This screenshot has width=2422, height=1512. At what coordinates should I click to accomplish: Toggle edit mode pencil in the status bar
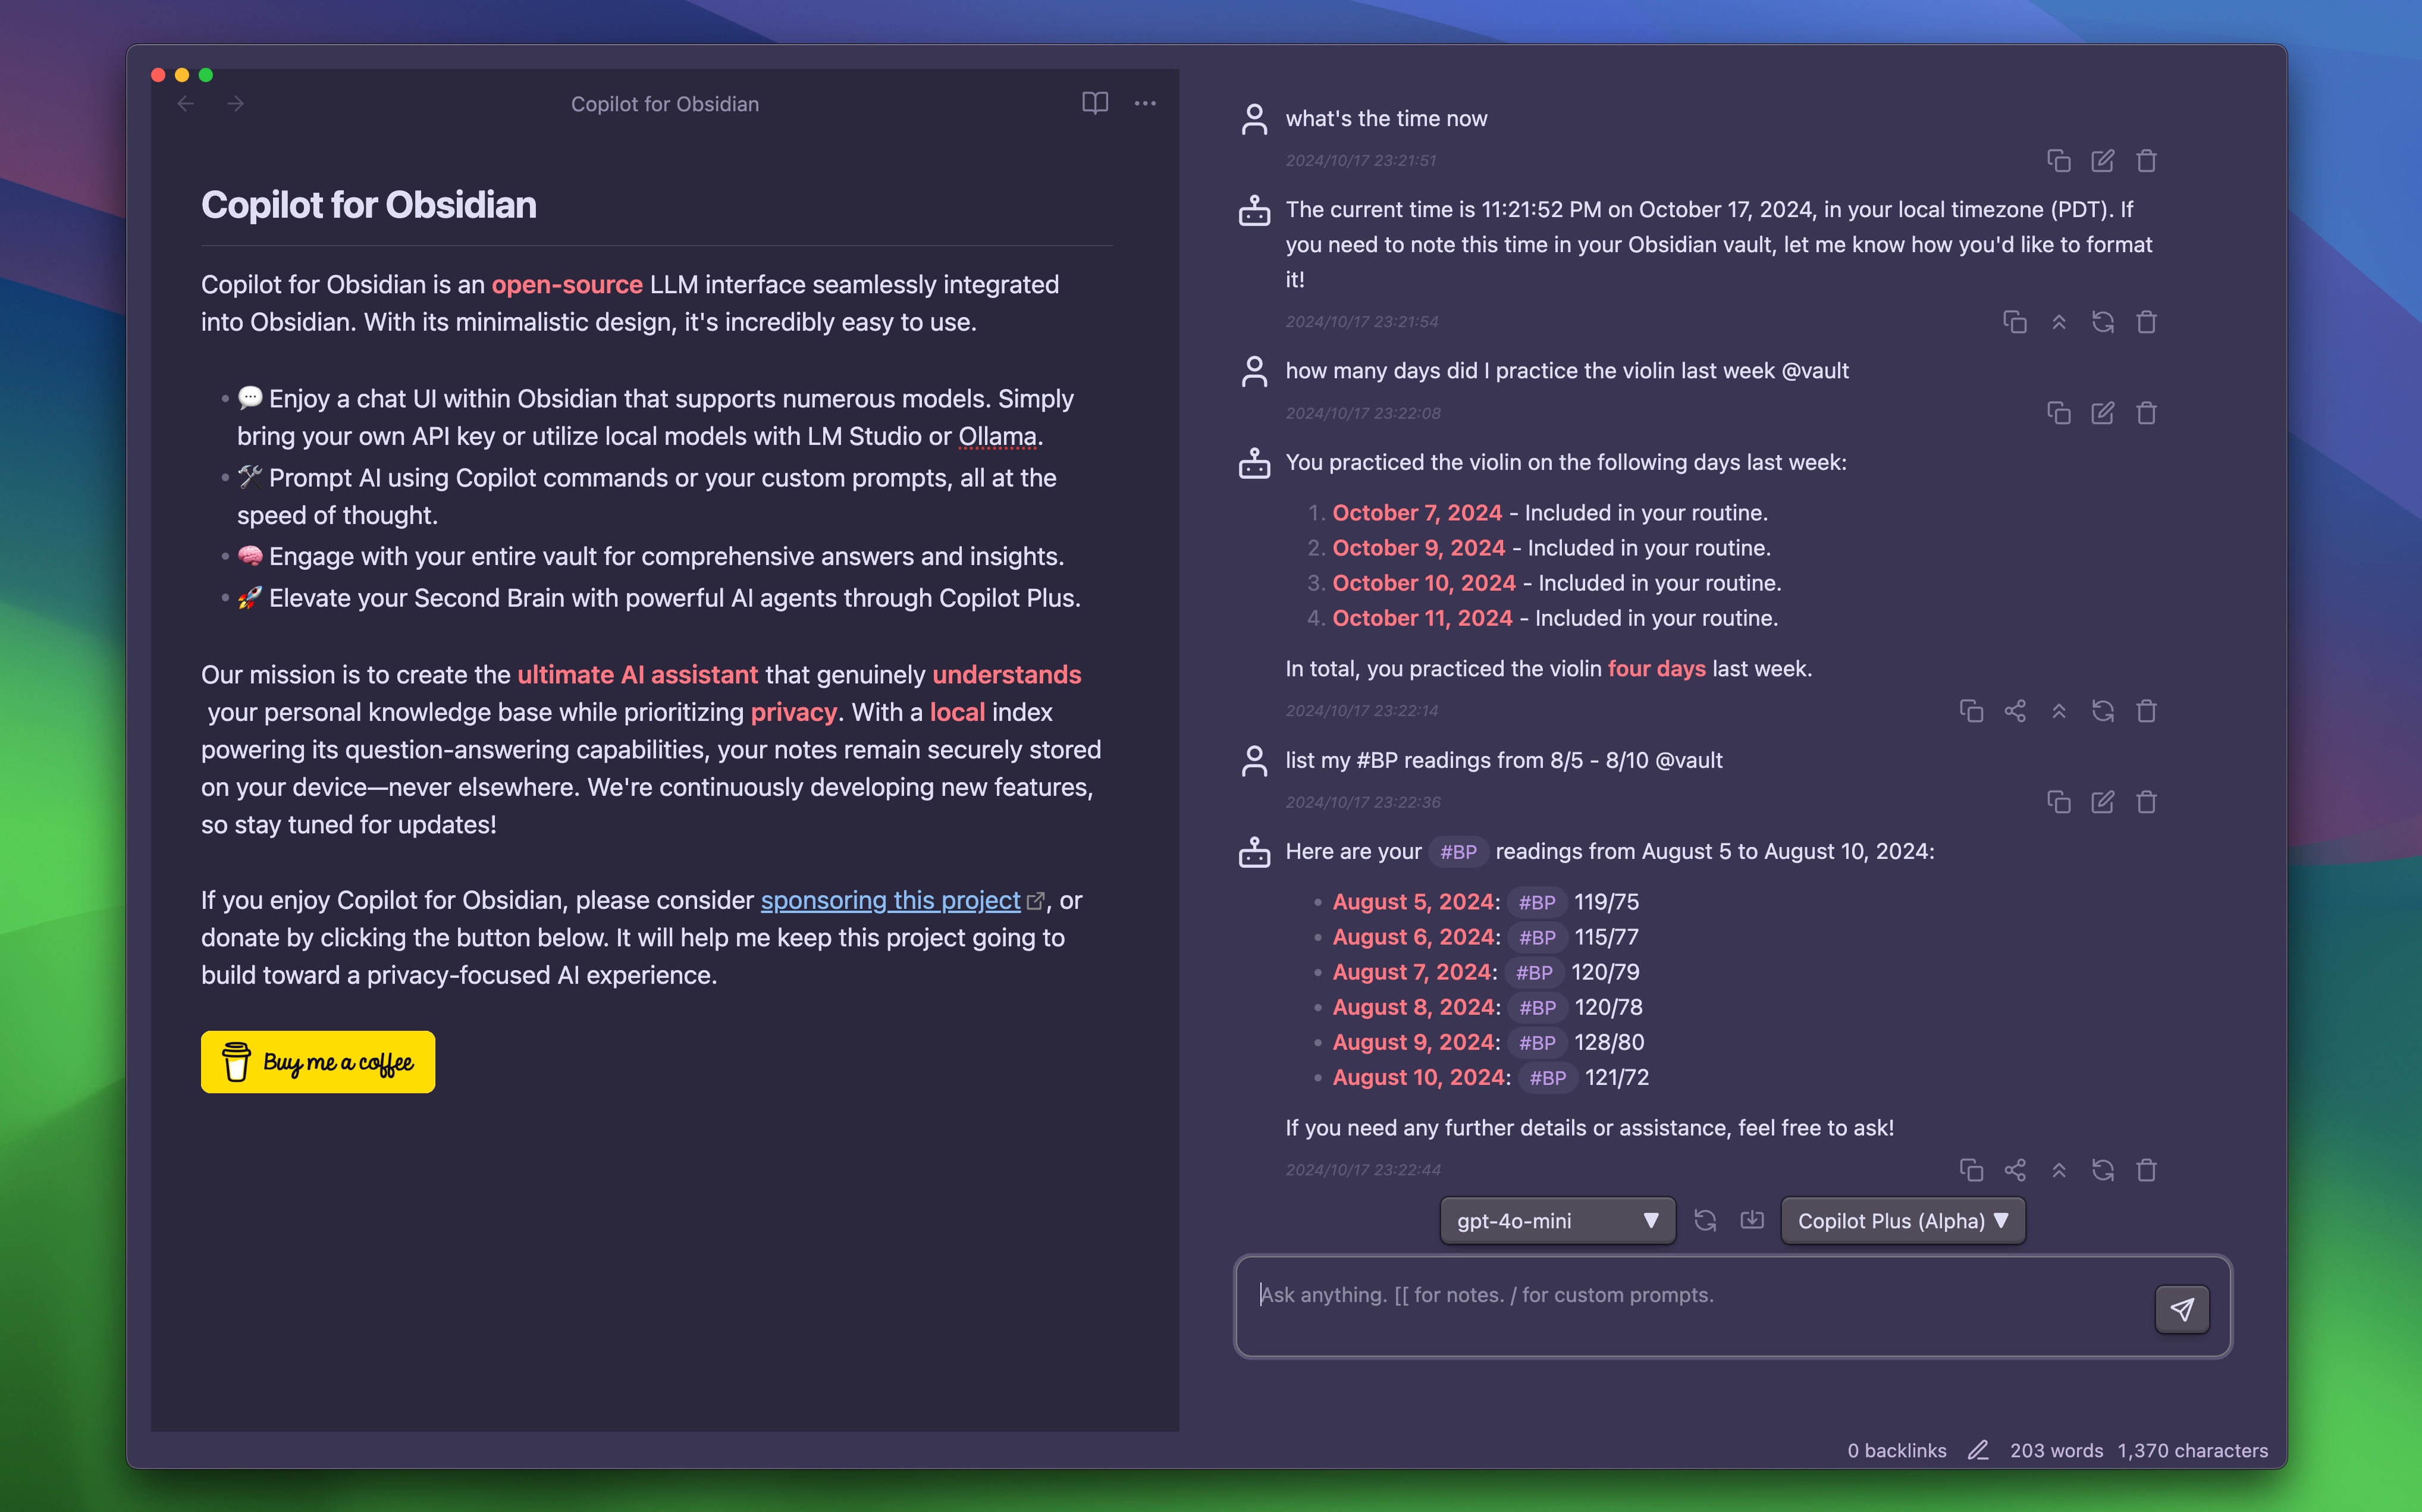tap(1977, 1450)
